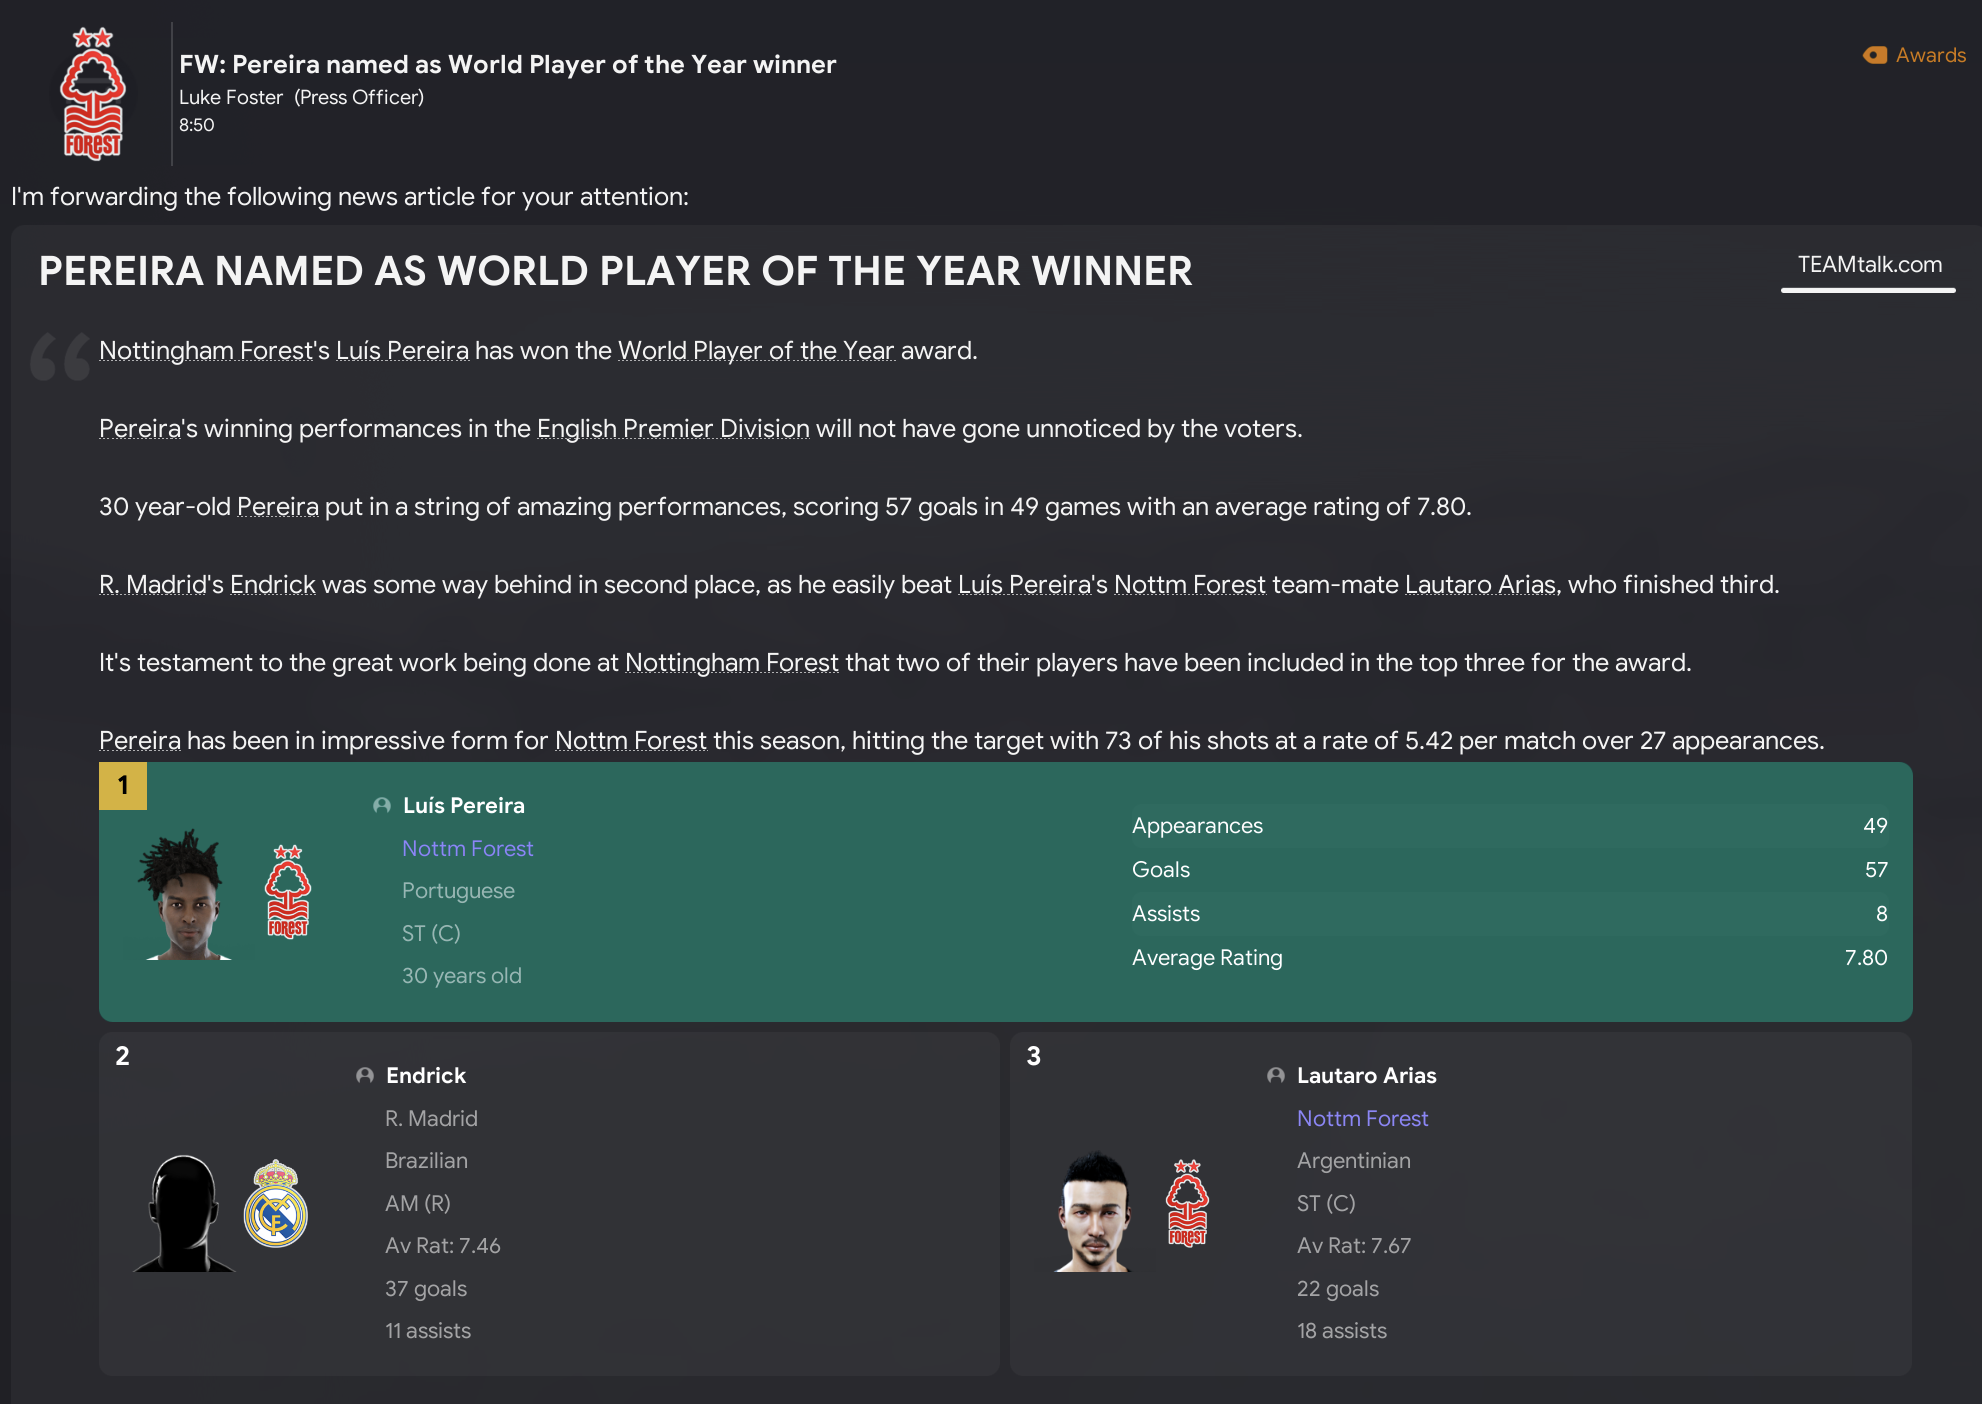Screen dimensions: 1982x1404
Task: Click the Real Madrid club badge
Action: point(276,1204)
